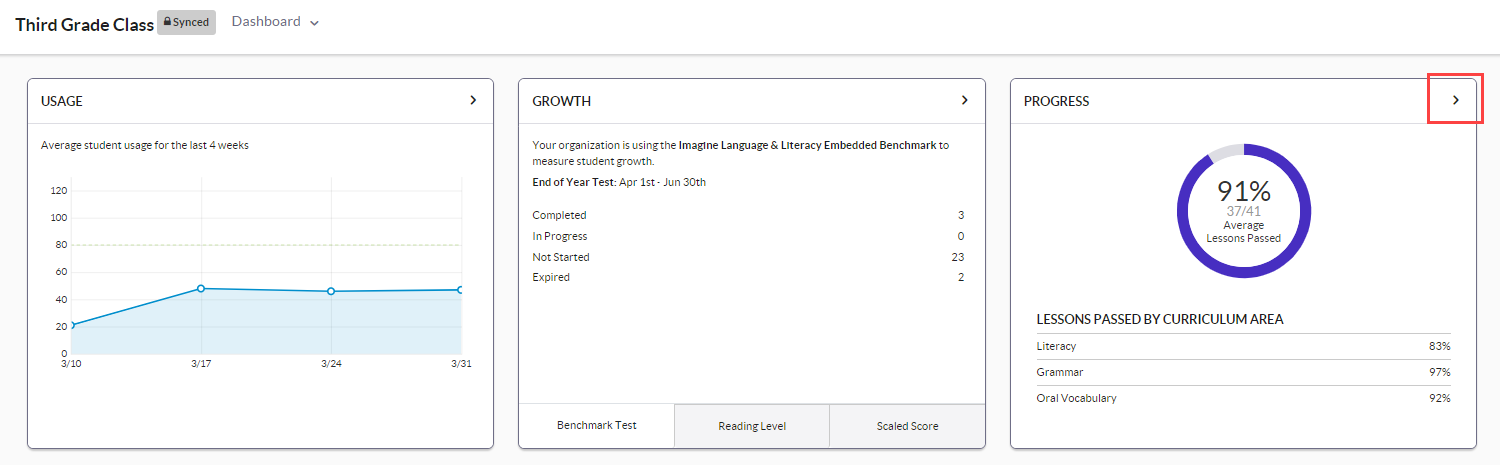Viewport: 1500px width, 465px height.
Task: Click the Third Grade Class title
Action: 84,23
